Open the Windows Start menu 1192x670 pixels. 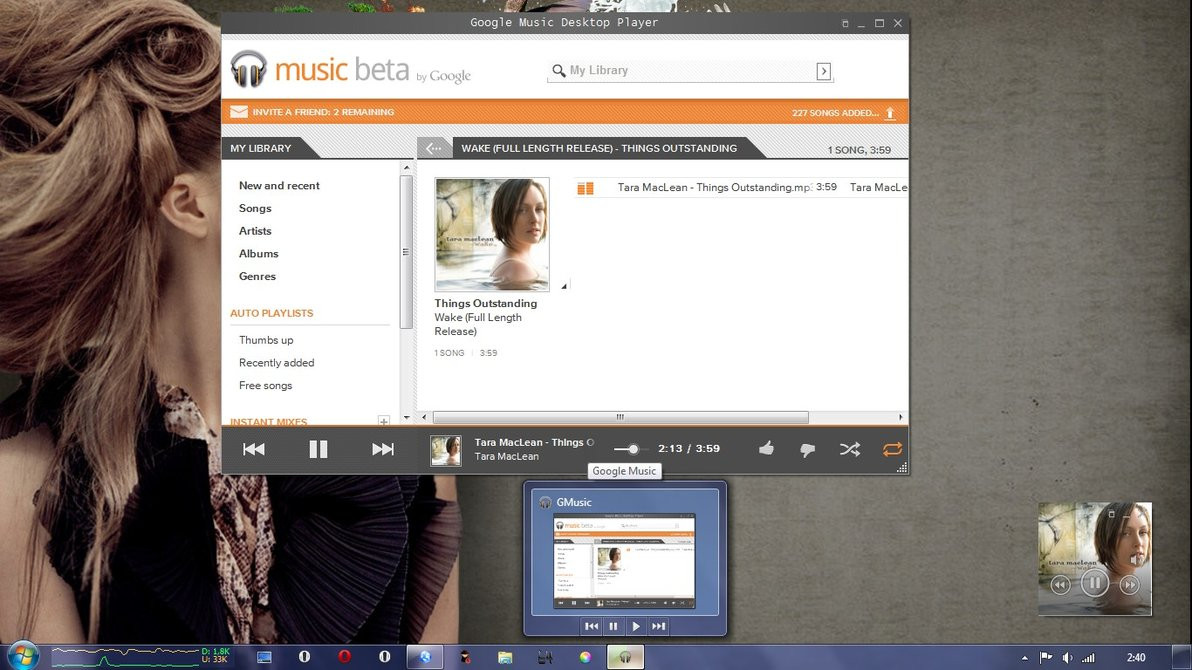(x=23, y=656)
